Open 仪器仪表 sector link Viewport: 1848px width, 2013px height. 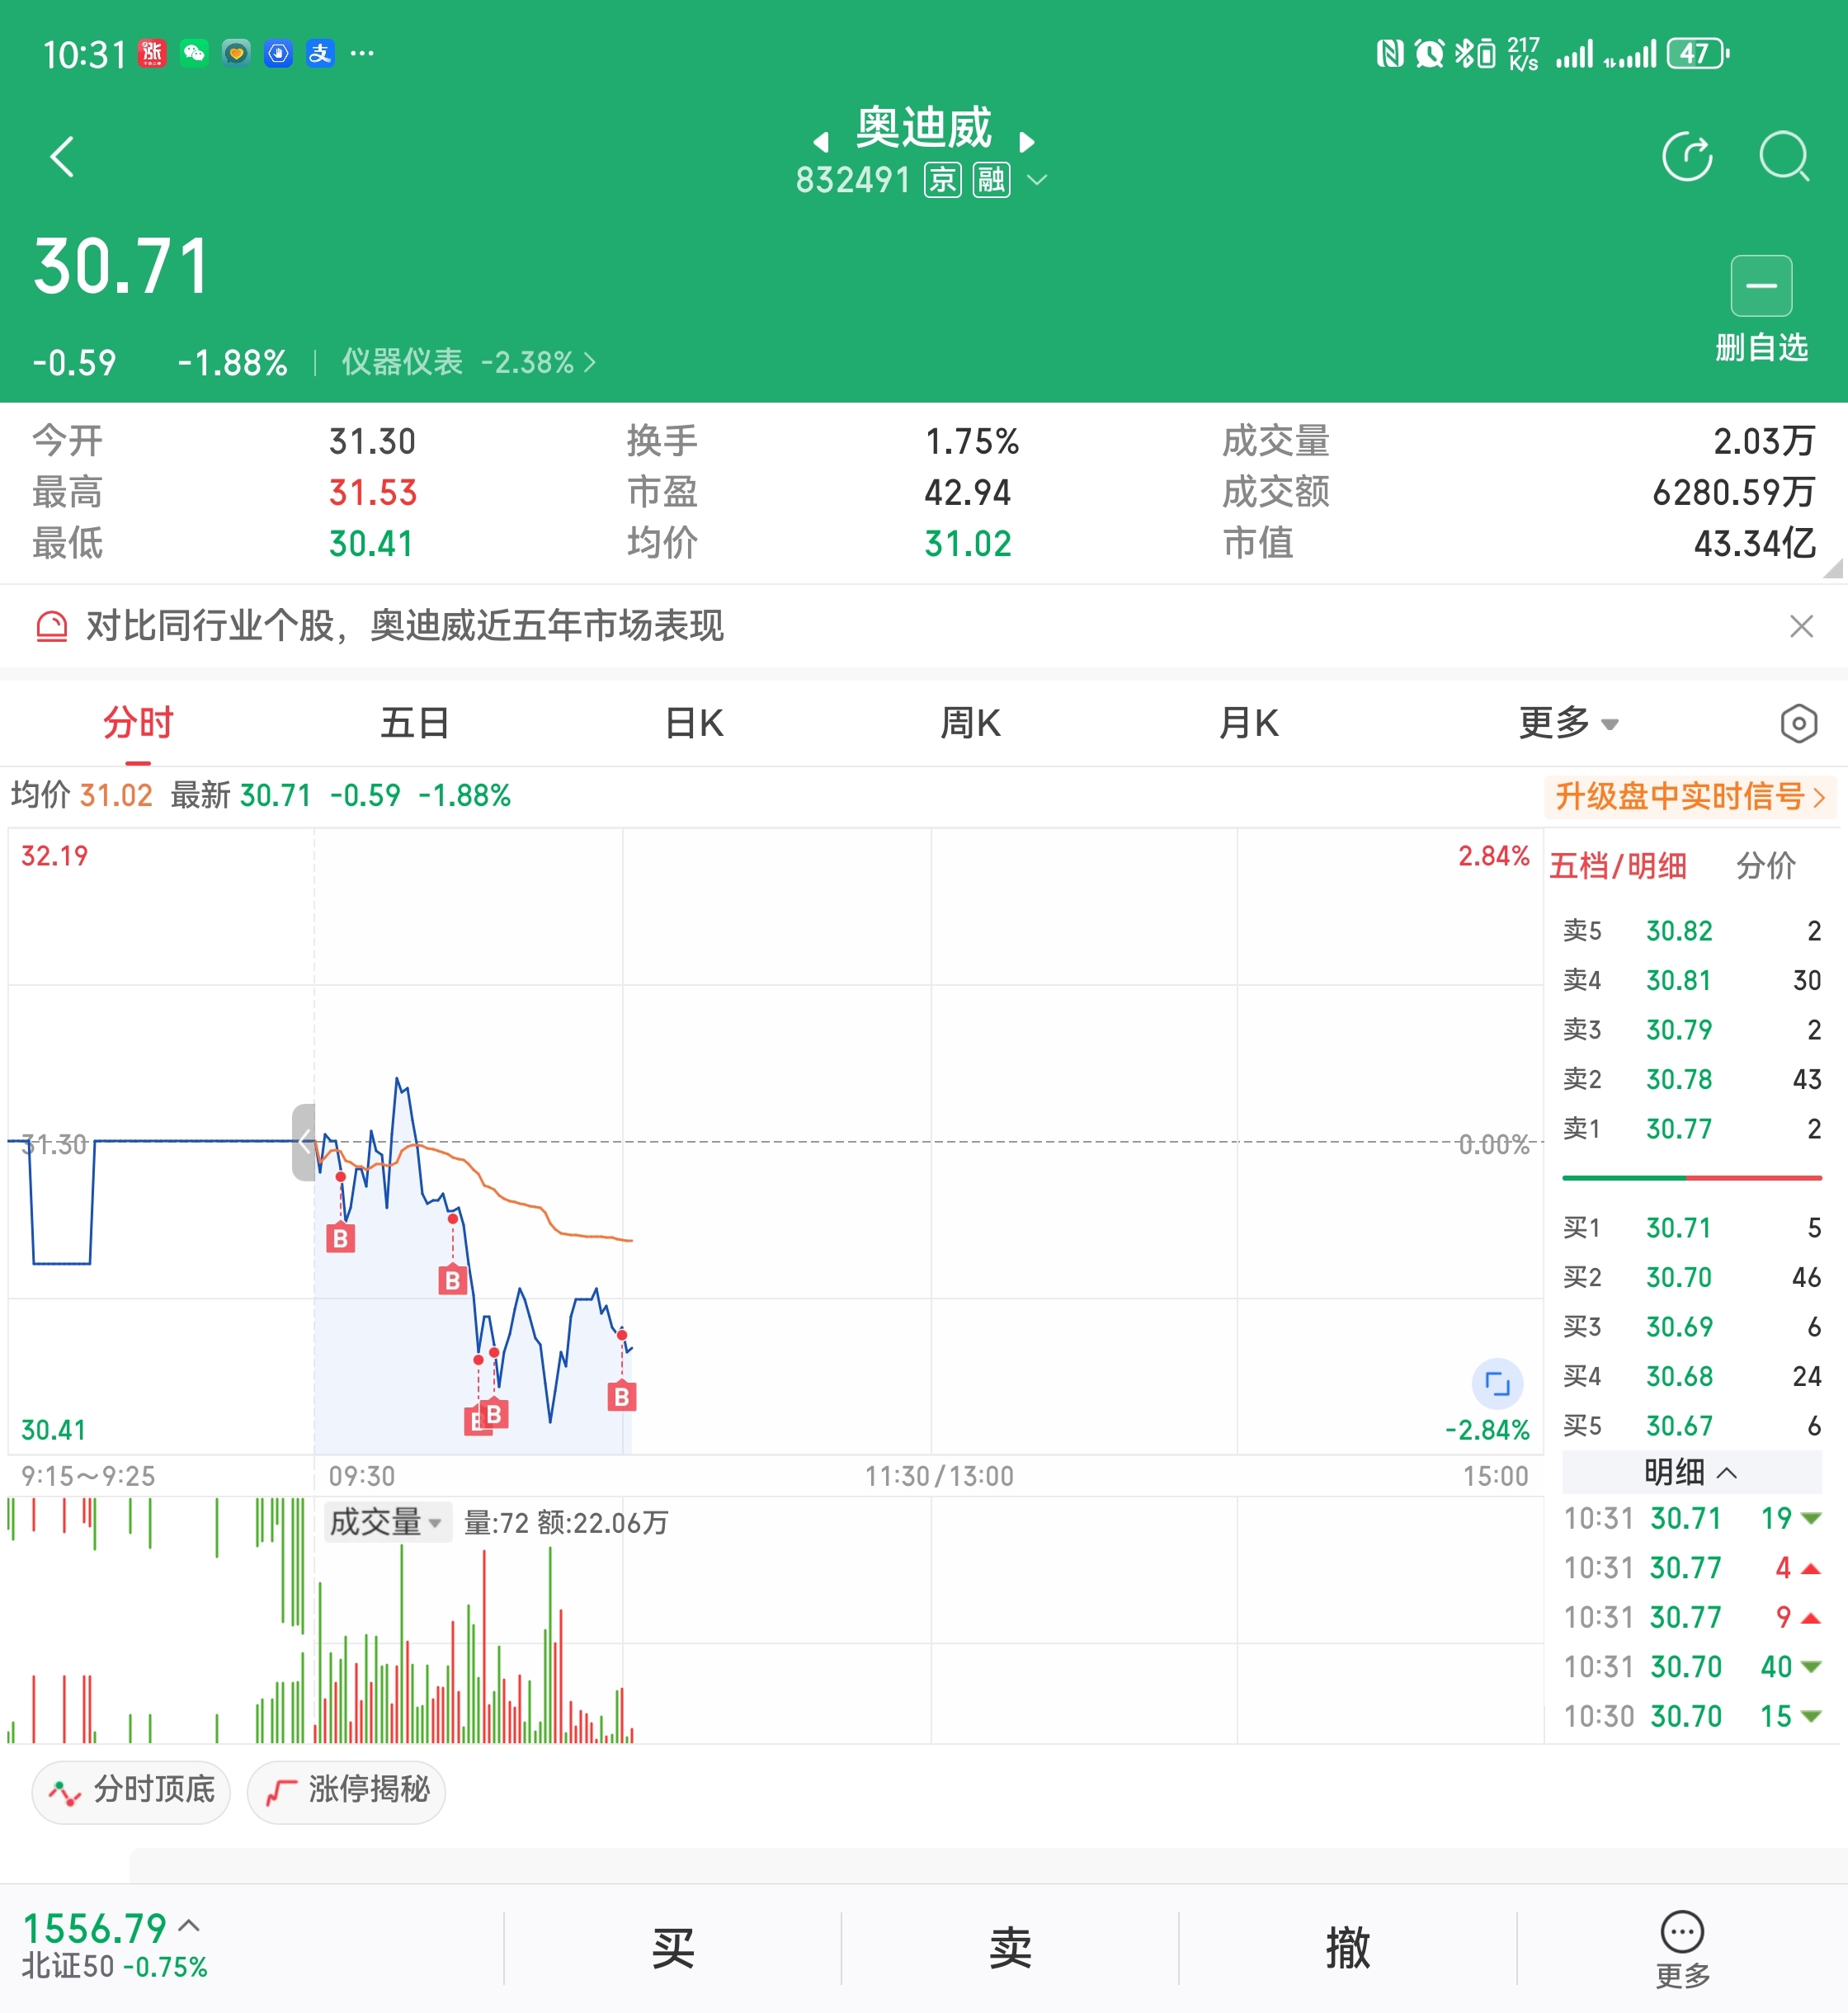coord(468,362)
